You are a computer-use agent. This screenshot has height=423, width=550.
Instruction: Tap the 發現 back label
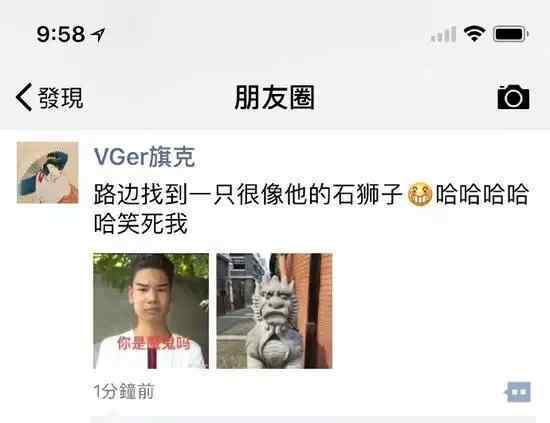pos(61,98)
